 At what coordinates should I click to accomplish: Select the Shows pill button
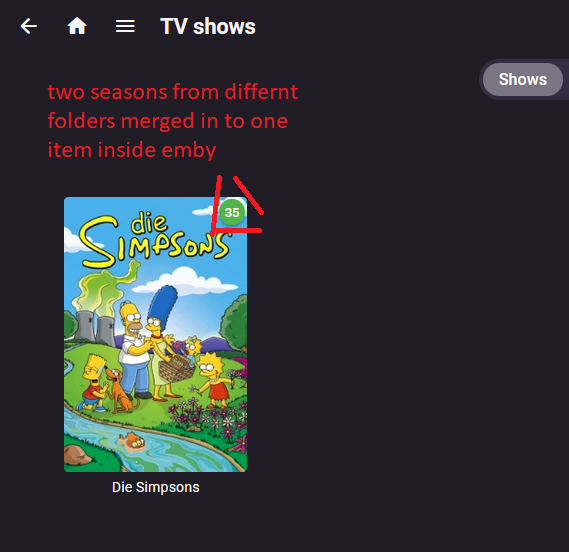point(523,79)
